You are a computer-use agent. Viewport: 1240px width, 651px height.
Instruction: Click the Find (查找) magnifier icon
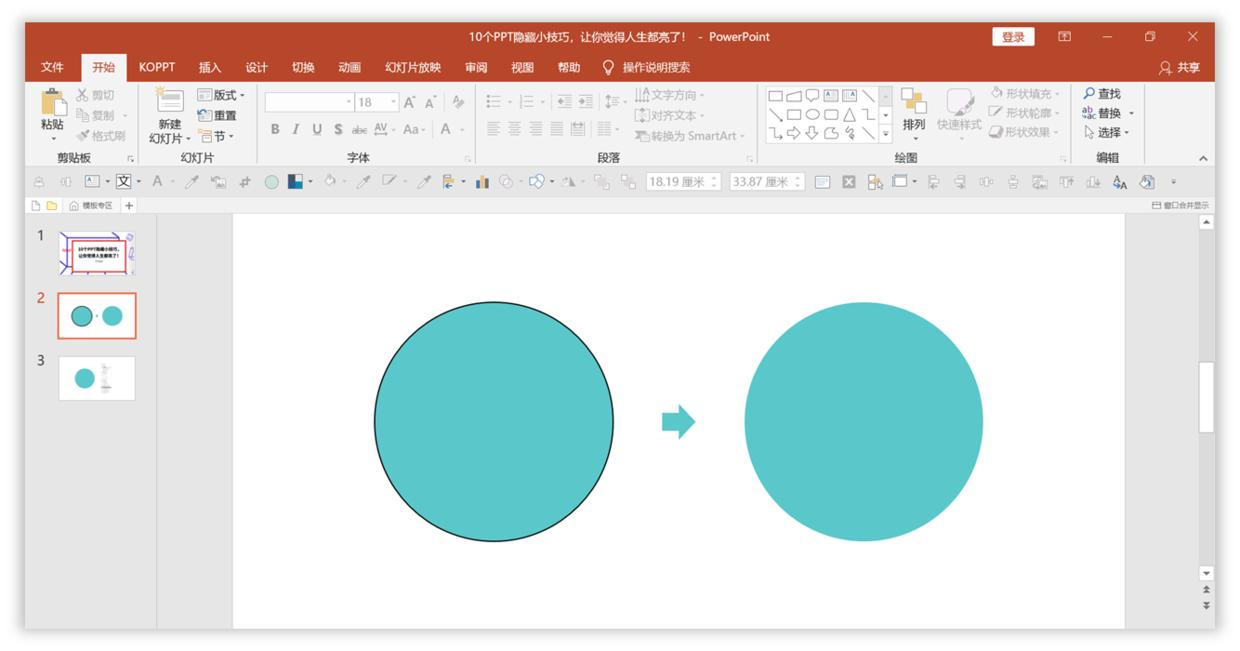pyautogui.click(x=1089, y=94)
